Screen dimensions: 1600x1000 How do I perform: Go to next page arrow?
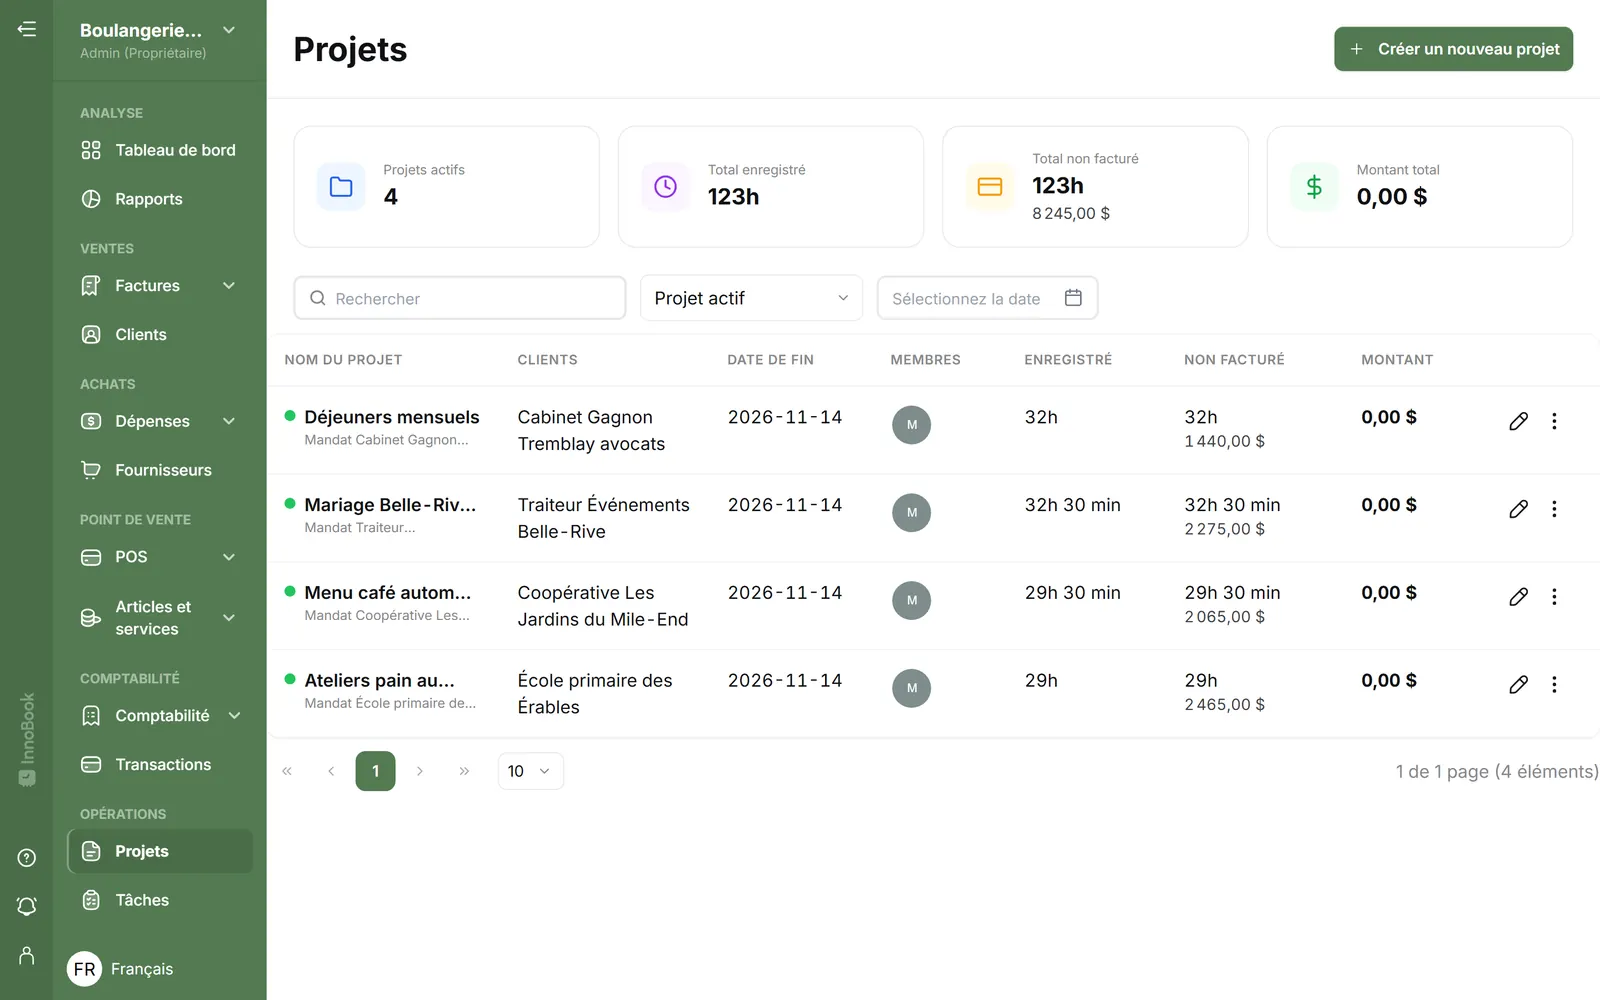coord(420,771)
